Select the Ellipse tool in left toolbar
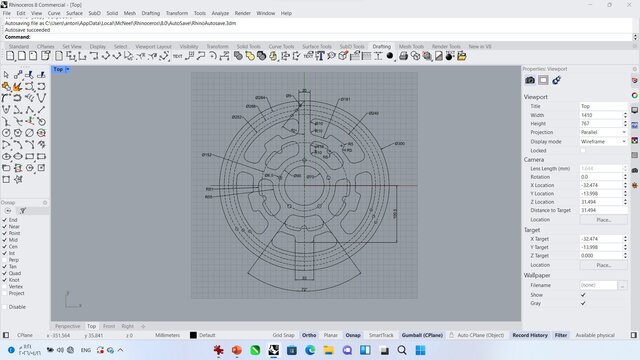Image resolution: width=640 pixels, height=360 pixels. (x=6, y=156)
